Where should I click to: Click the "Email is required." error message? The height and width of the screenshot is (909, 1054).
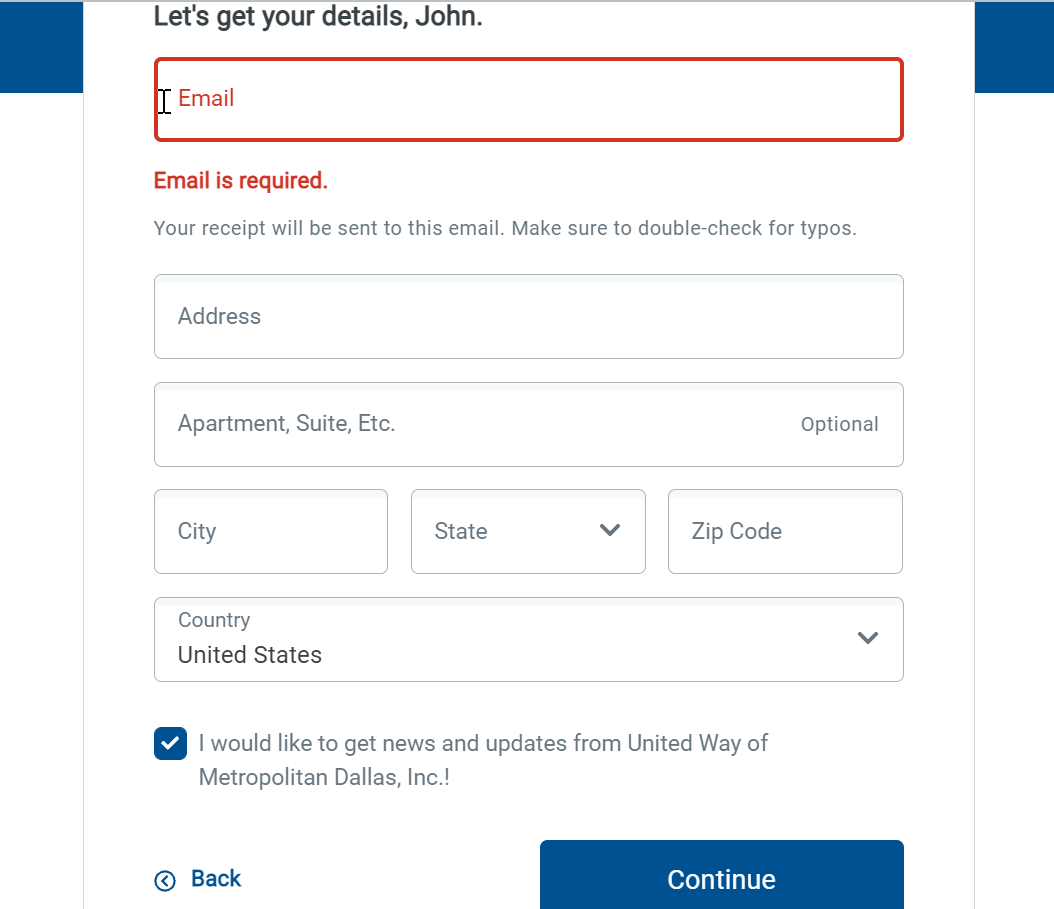click(x=241, y=181)
